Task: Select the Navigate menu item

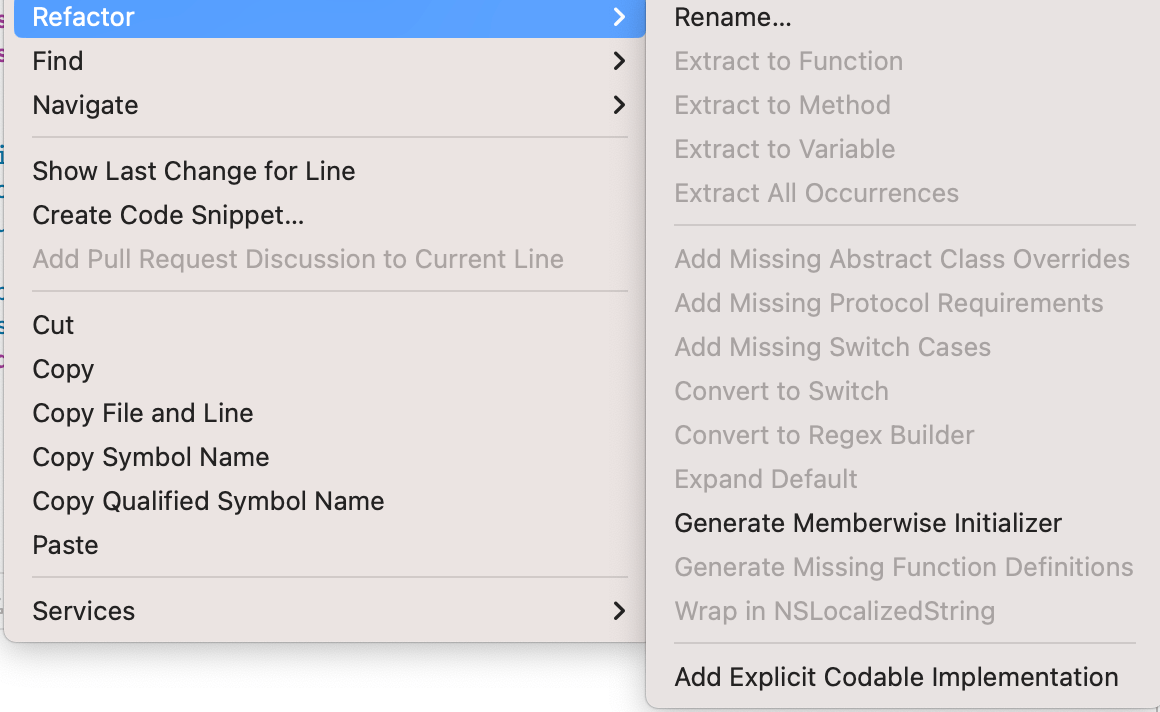Action: [86, 105]
